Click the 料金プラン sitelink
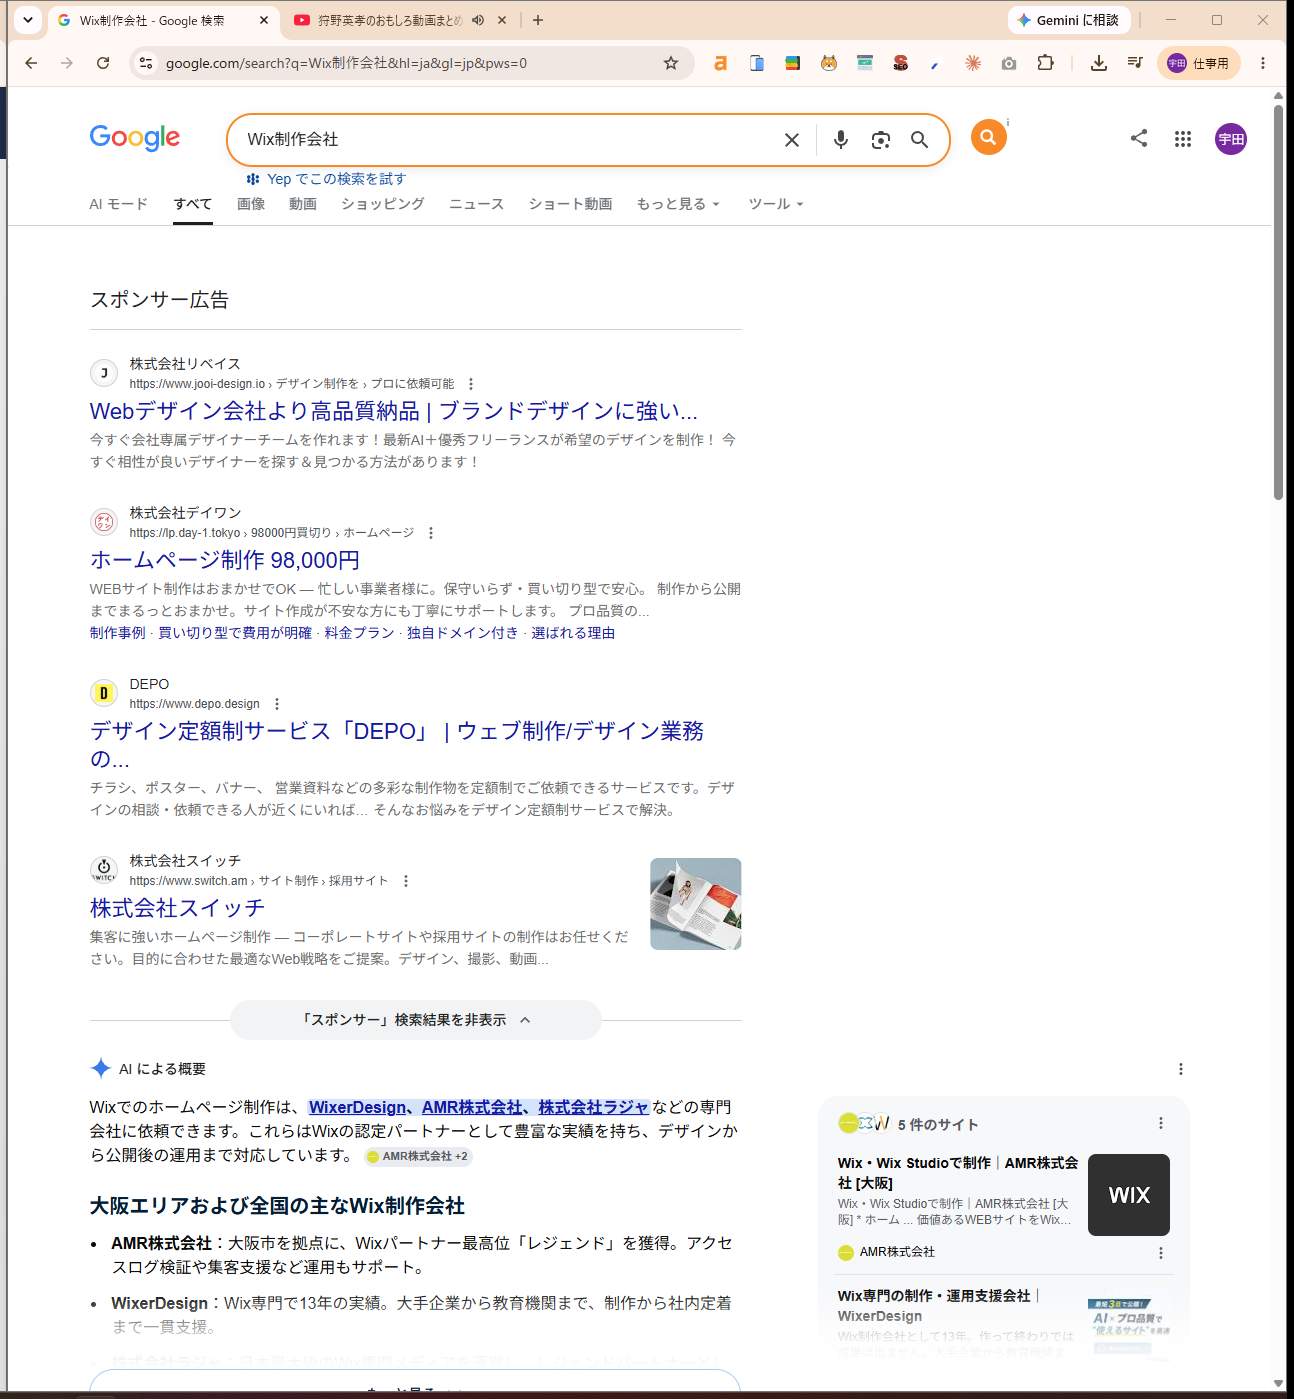1294x1399 pixels. [359, 633]
